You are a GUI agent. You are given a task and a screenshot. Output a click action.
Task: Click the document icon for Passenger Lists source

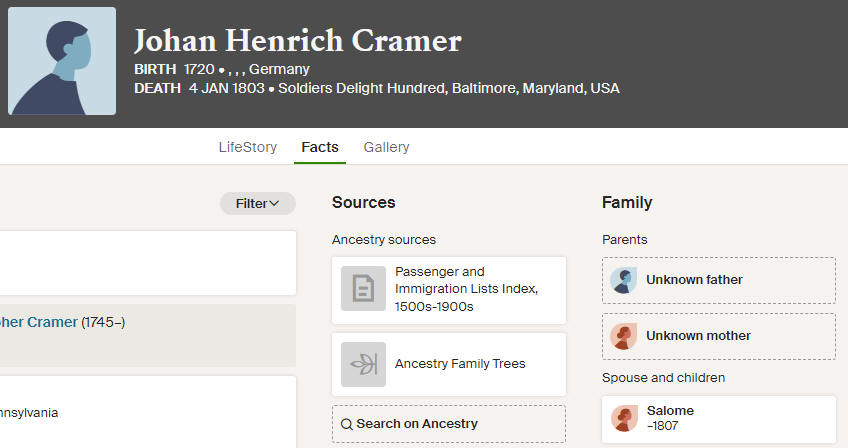pos(363,288)
